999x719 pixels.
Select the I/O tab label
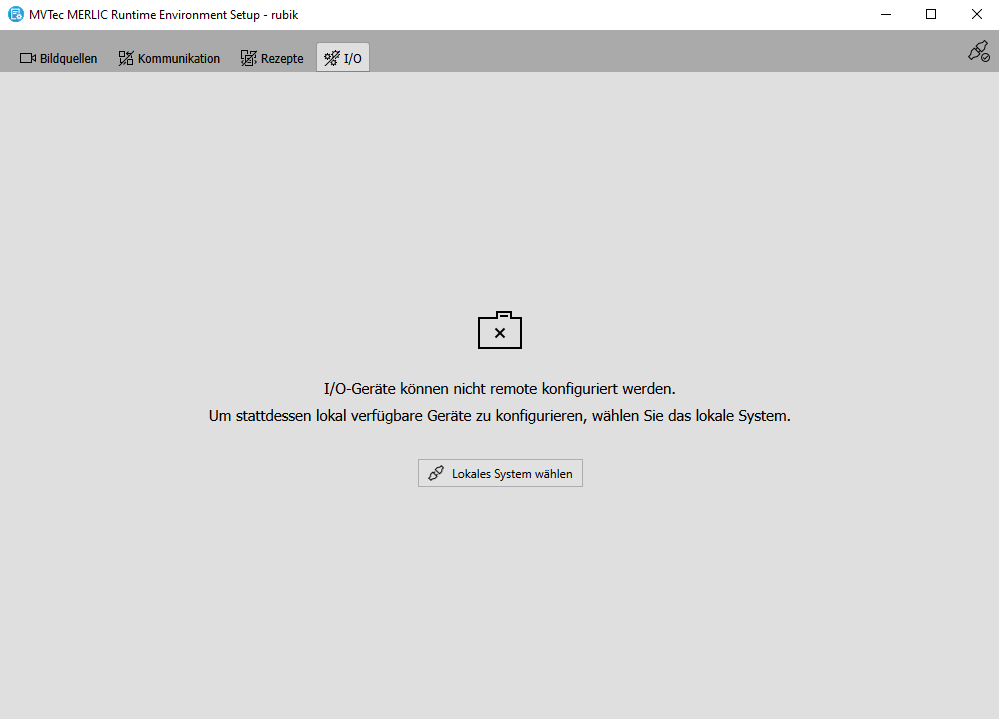pyautogui.click(x=353, y=58)
